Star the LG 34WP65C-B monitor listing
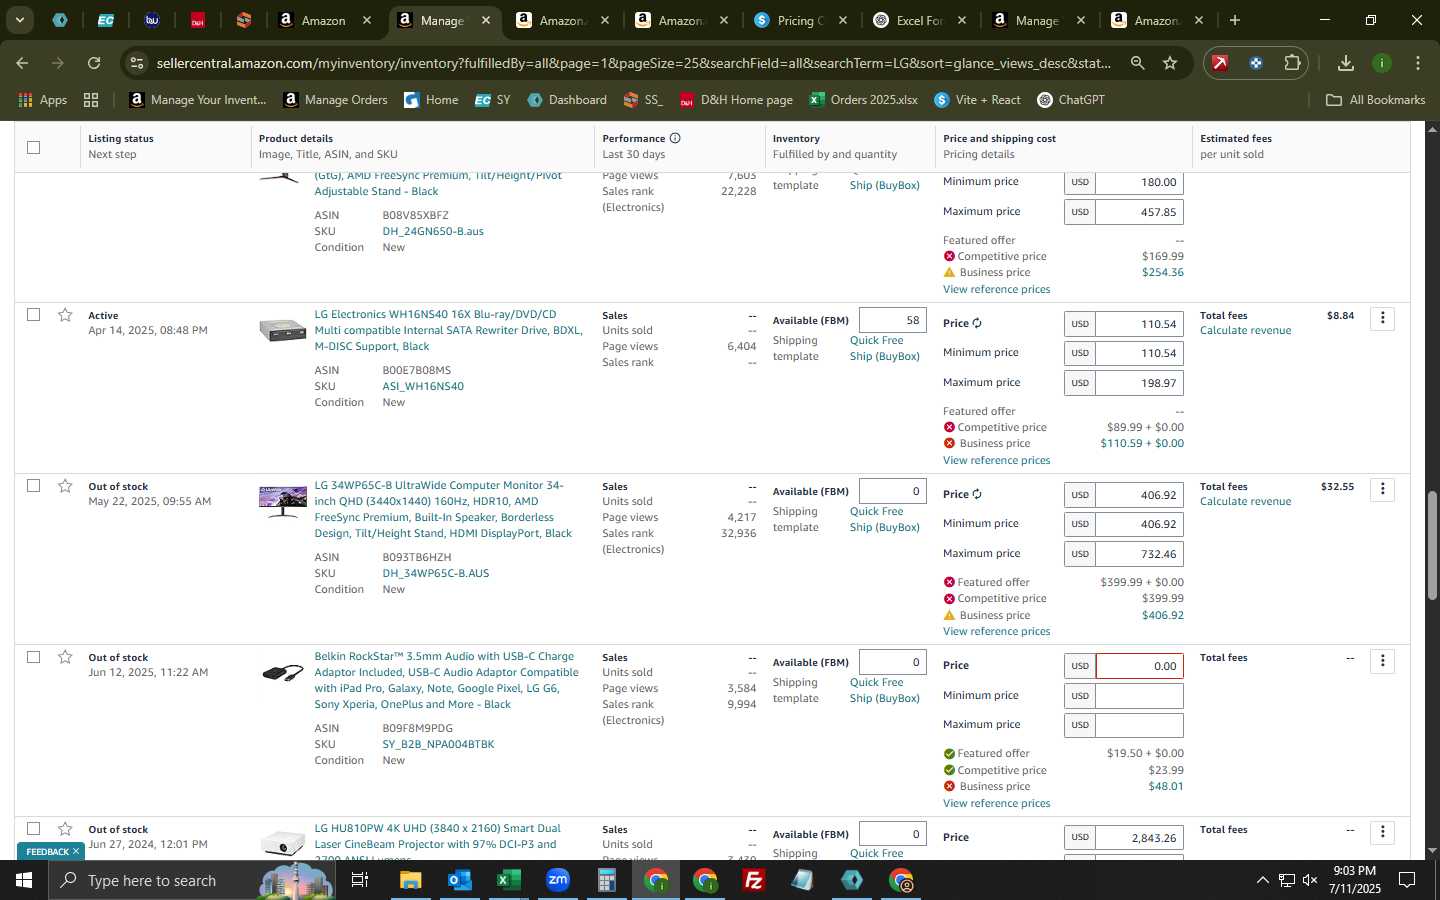 coord(65,486)
